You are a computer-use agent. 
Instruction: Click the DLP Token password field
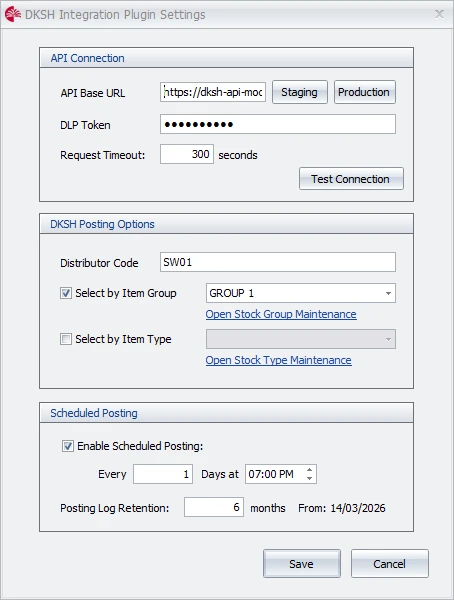(x=278, y=124)
